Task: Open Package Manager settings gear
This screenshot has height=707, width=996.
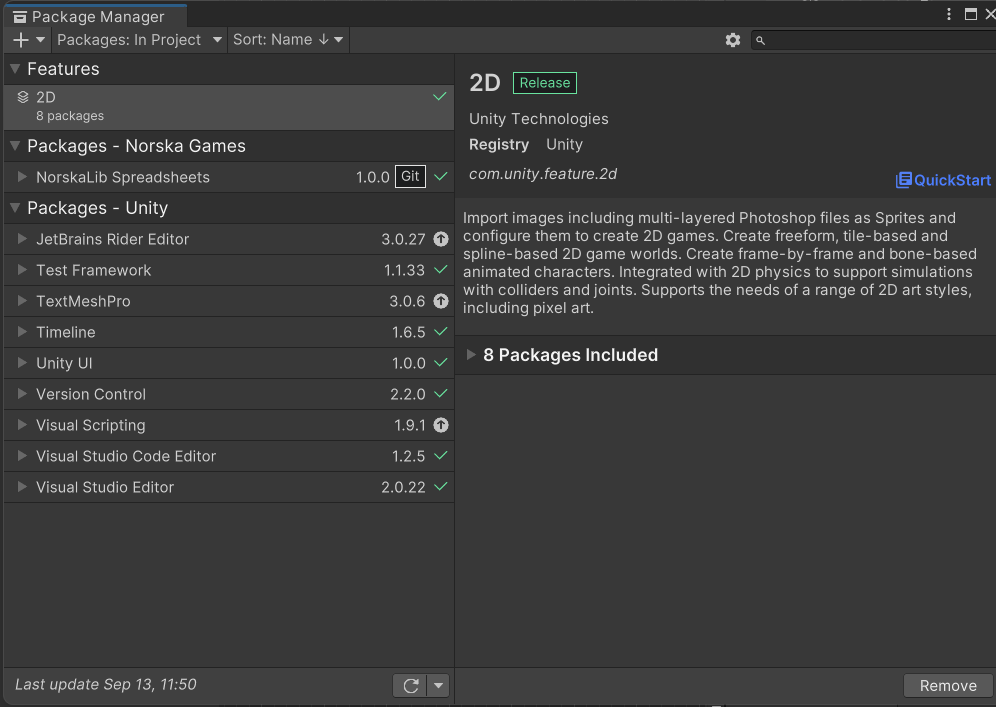Action: point(732,40)
